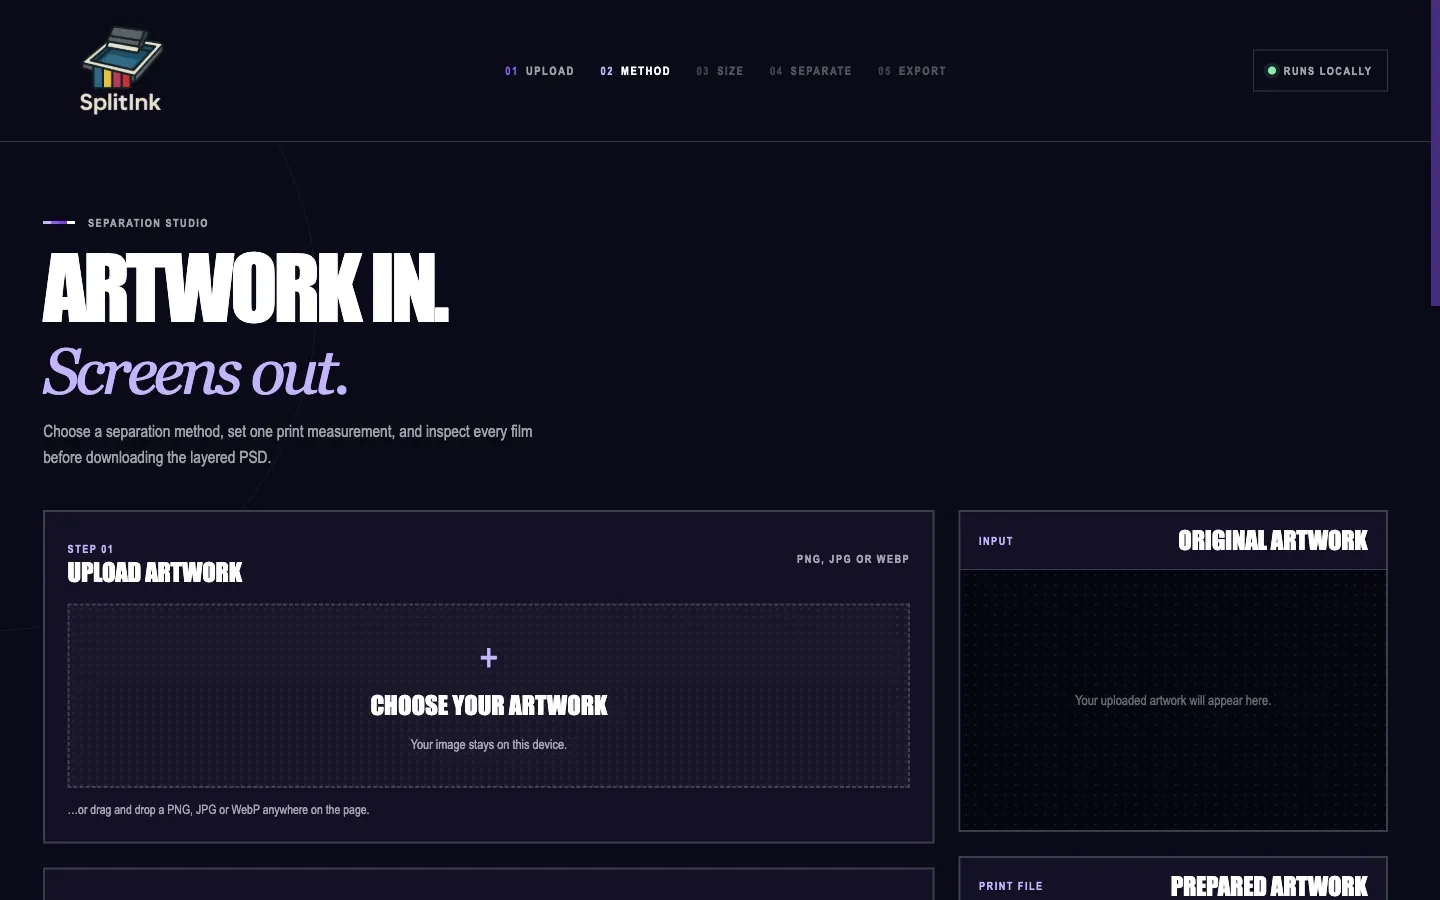Image resolution: width=1440 pixels, height=900 pixels.
Task: Click the drag and drop hint text
Action: (218, 810)
